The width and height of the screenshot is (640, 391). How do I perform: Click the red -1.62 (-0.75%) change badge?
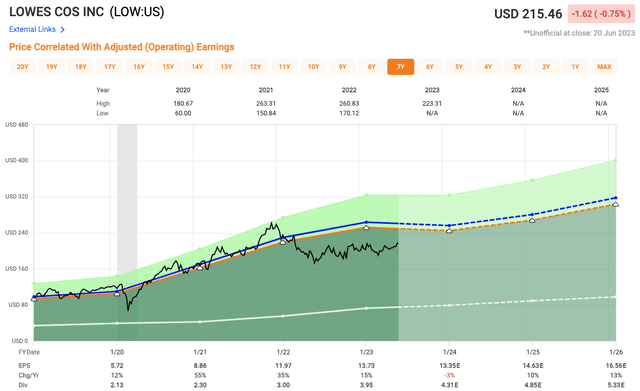(601, 14)
